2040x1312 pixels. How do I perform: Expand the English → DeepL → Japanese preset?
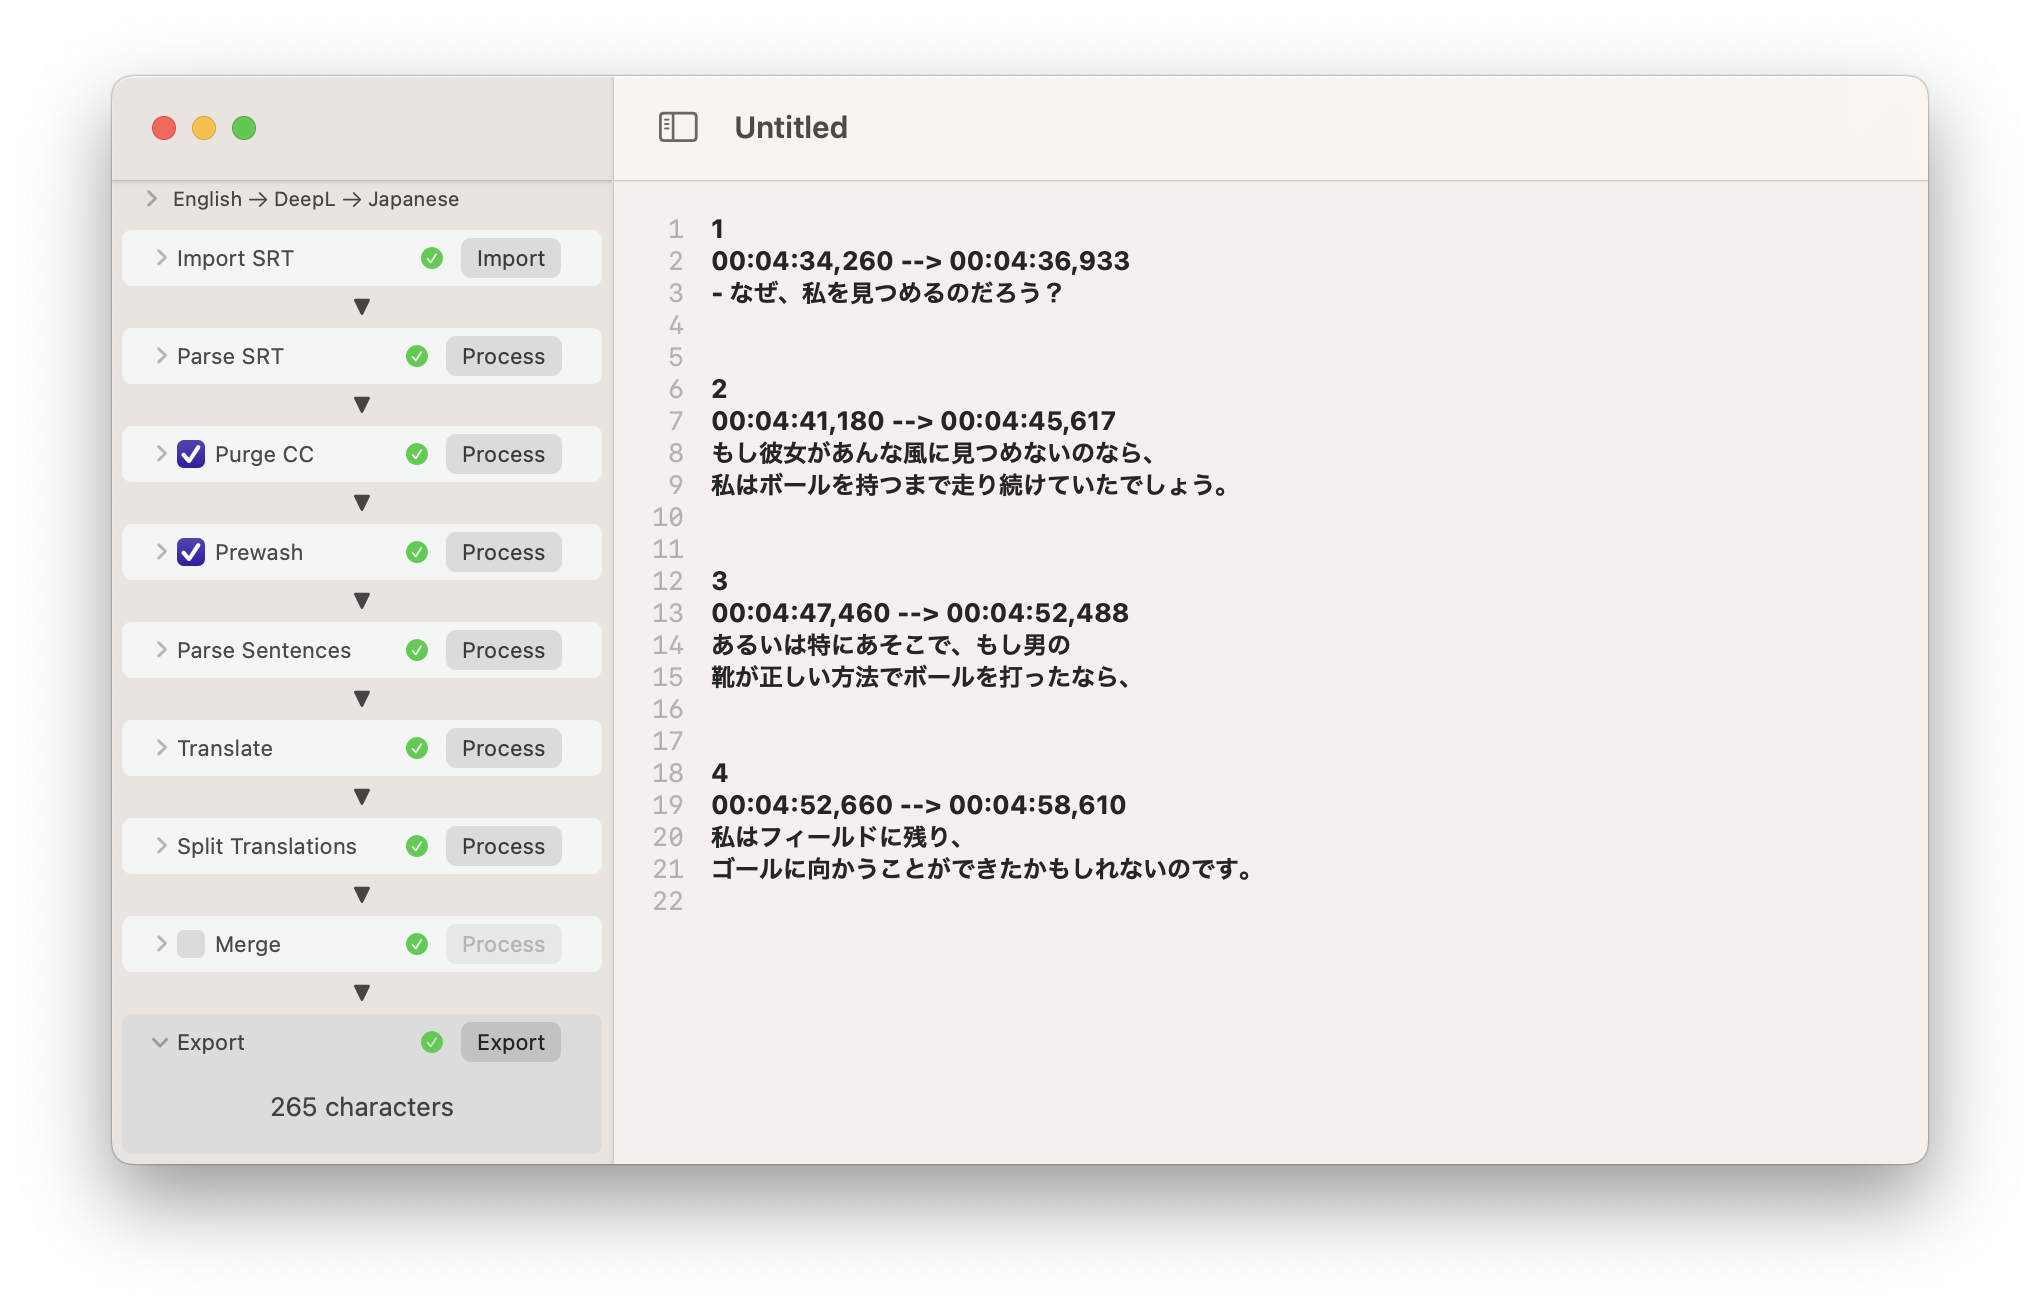click(152, 198)
